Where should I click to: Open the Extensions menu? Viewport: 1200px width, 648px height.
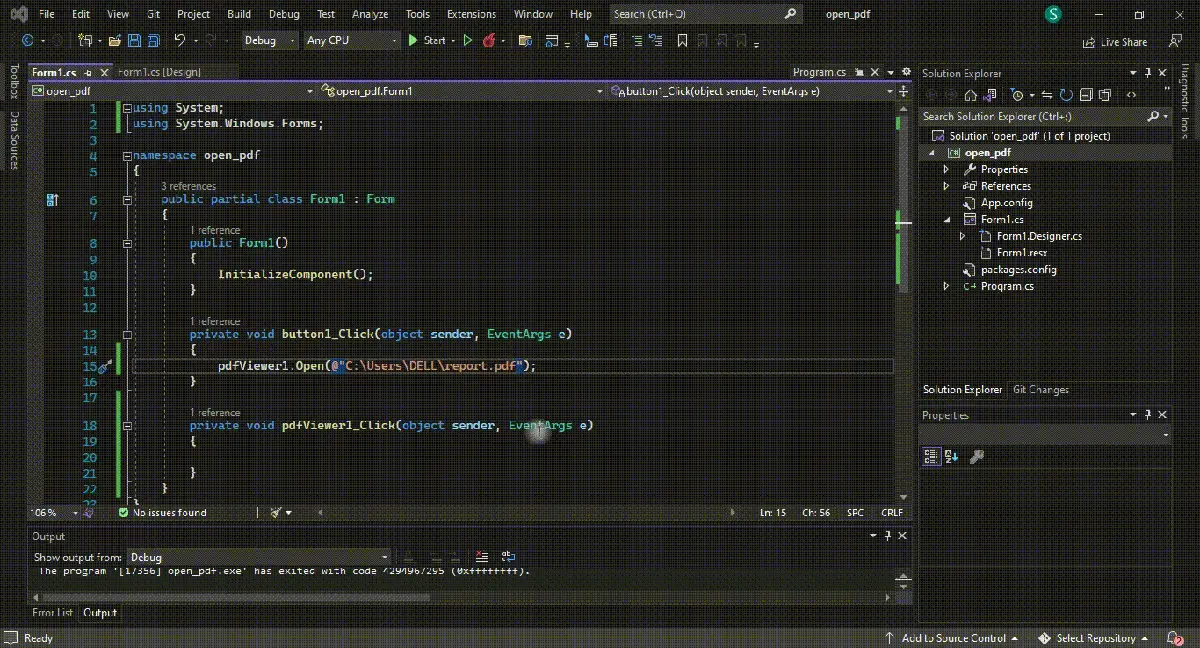[x=471, y=14]
